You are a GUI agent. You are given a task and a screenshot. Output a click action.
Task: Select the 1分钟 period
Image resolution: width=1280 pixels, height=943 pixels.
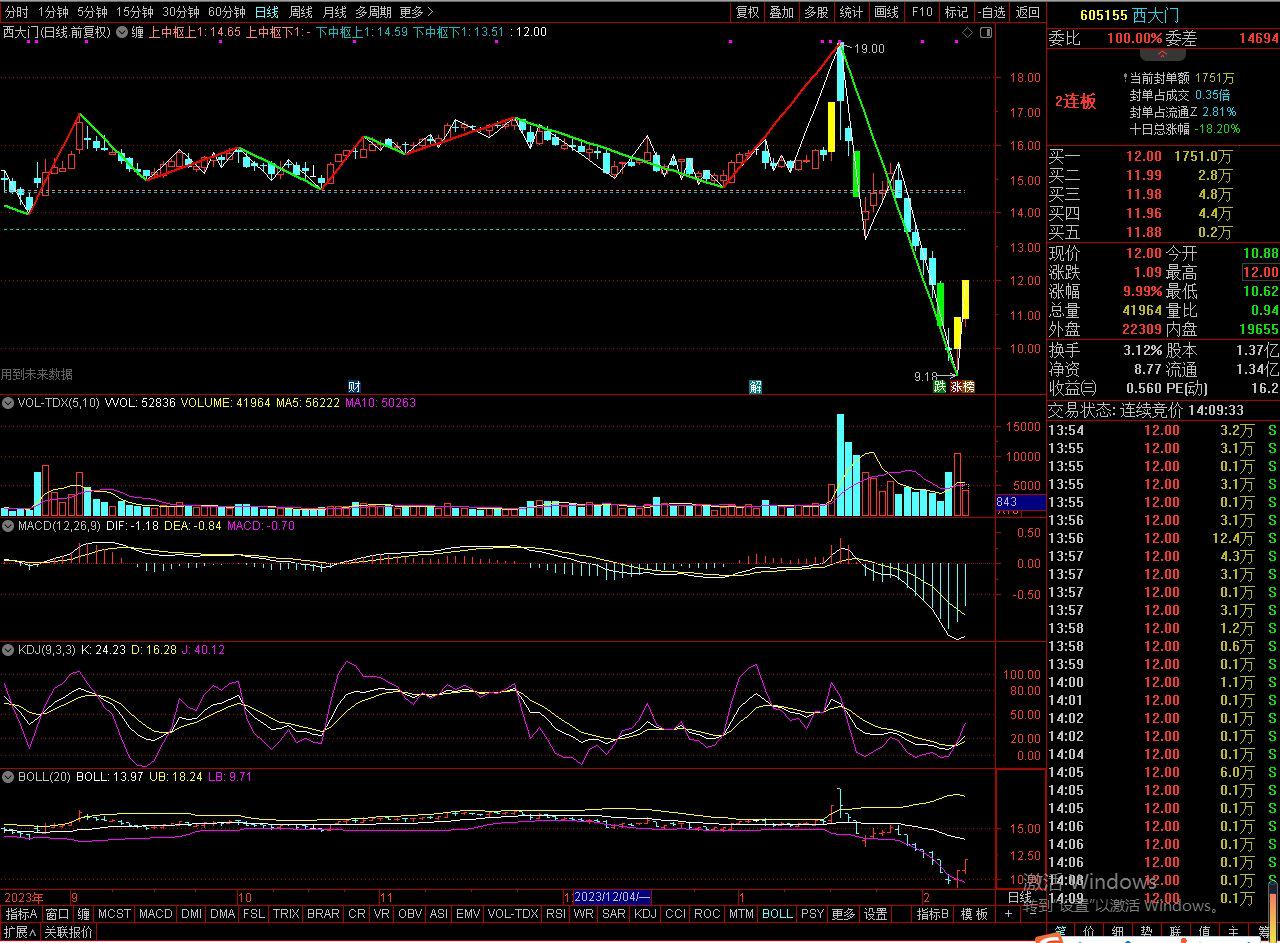[x=53, y=12]
